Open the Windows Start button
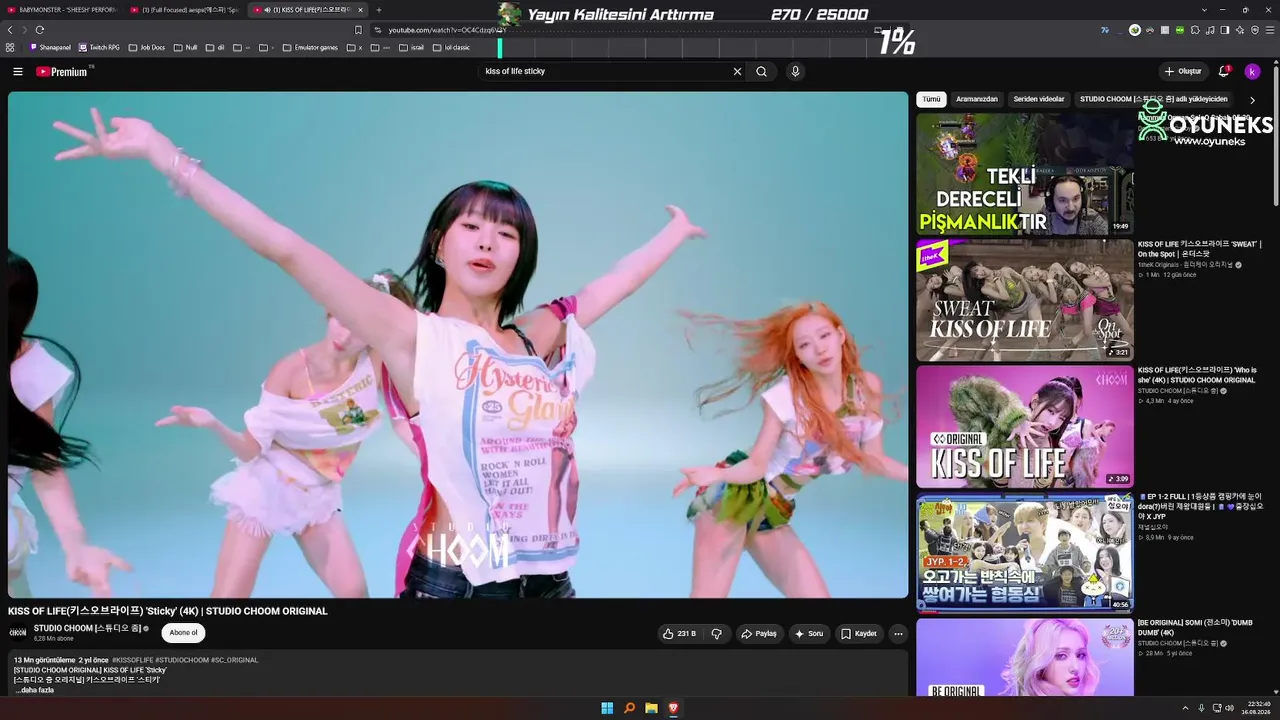Image resolution: width=1280 pixels, height=720 pixels. point(607,708)
